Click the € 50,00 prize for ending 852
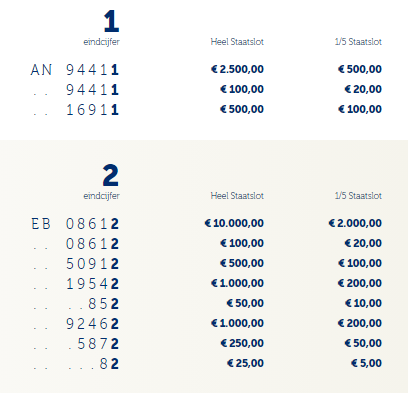The height and width of the screenshot is (393, 408). tap(245, 303)
